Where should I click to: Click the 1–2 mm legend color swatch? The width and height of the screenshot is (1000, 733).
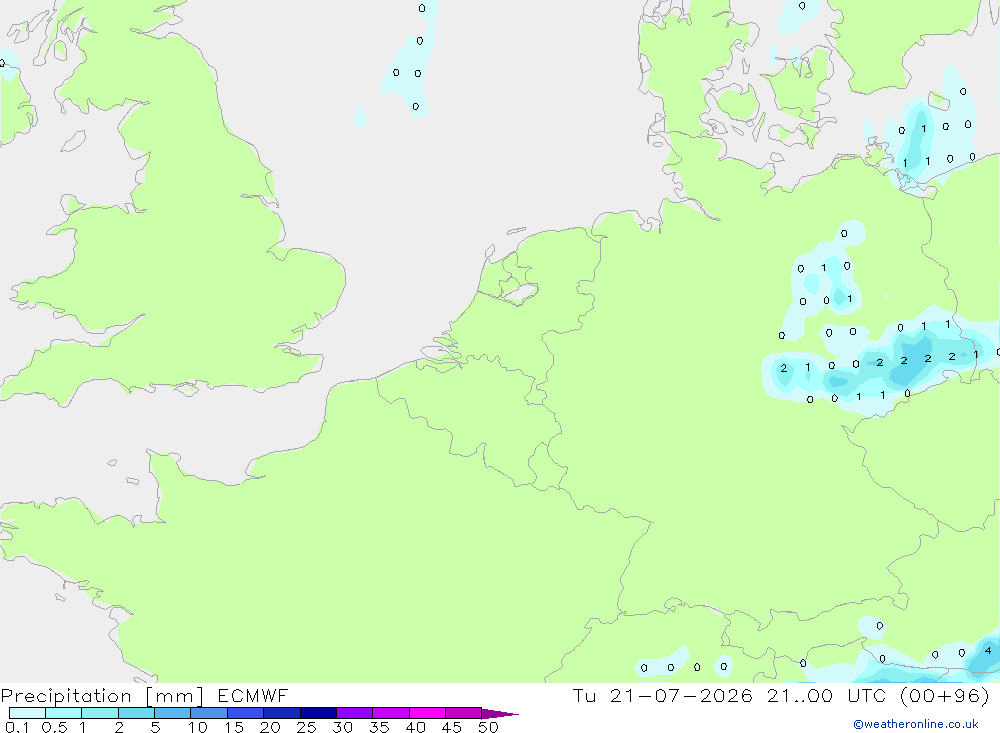click(x=100, y=713)
